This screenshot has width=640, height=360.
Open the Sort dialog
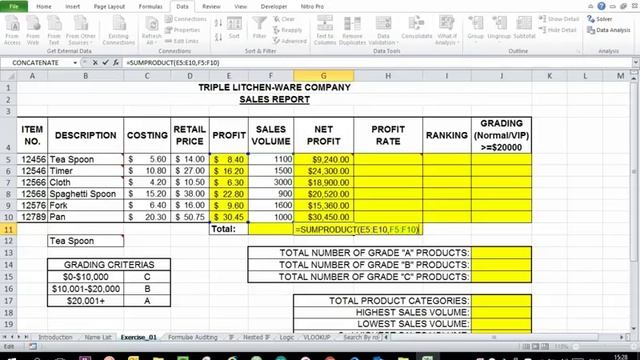tap(234, 28)
